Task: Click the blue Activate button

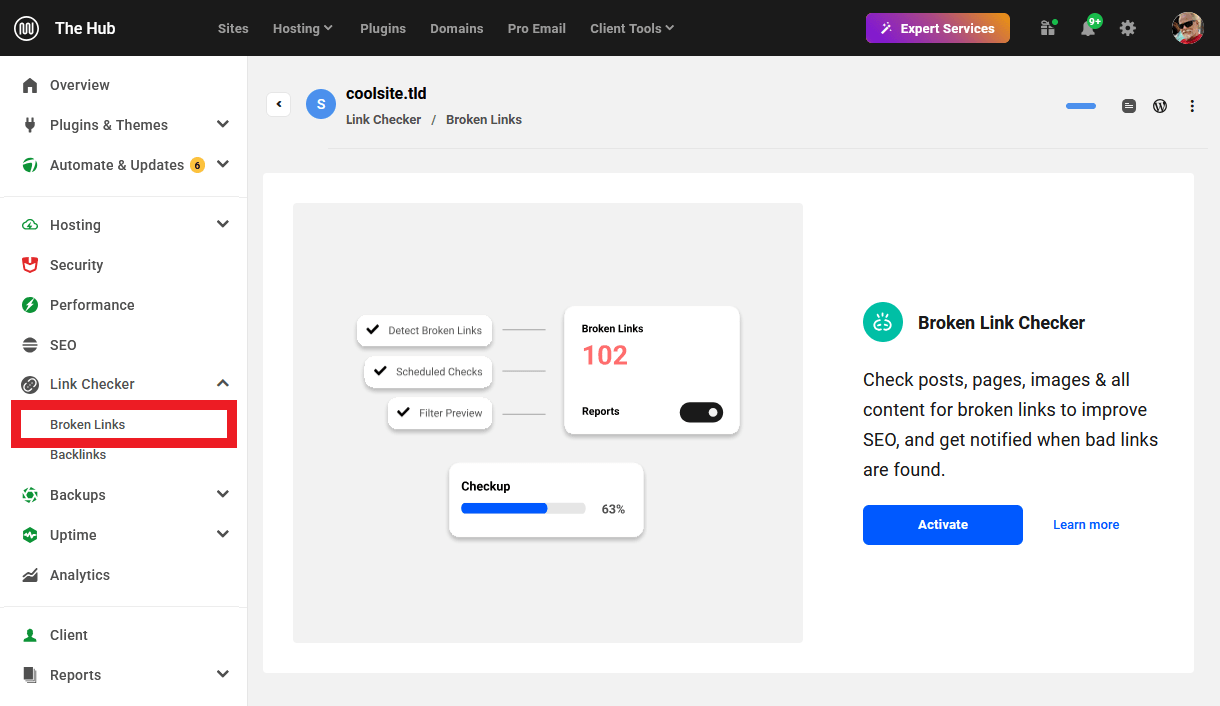Action: [943, 525]
